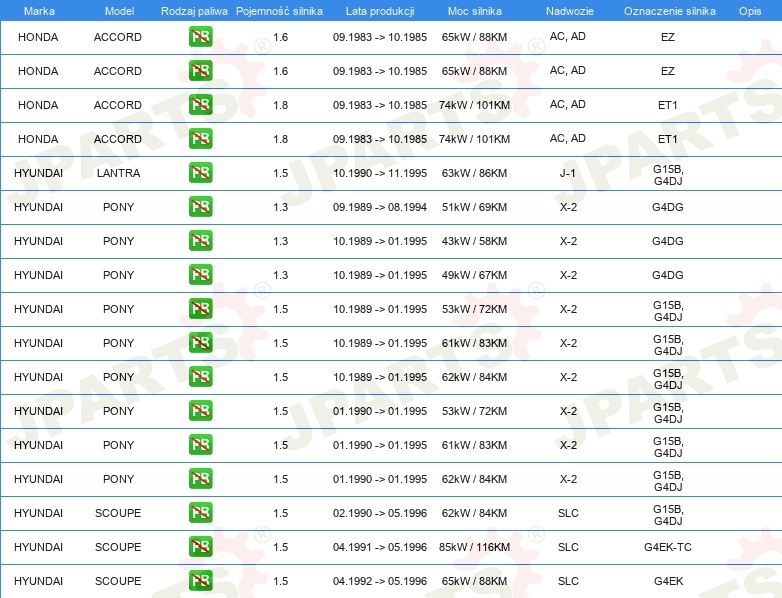Click the Marka column header
This screenshot has height=598, width=782.
pos(39,11)
